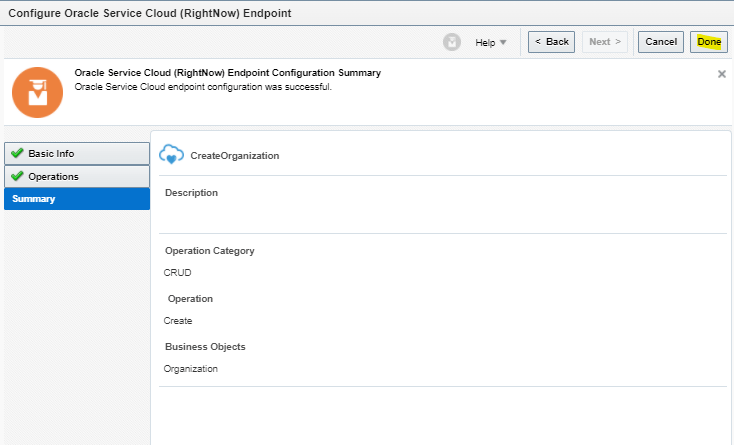Click the Endpoint Configuration Summary heading
This screenshot has height=445, width=734.
(227, 74)
